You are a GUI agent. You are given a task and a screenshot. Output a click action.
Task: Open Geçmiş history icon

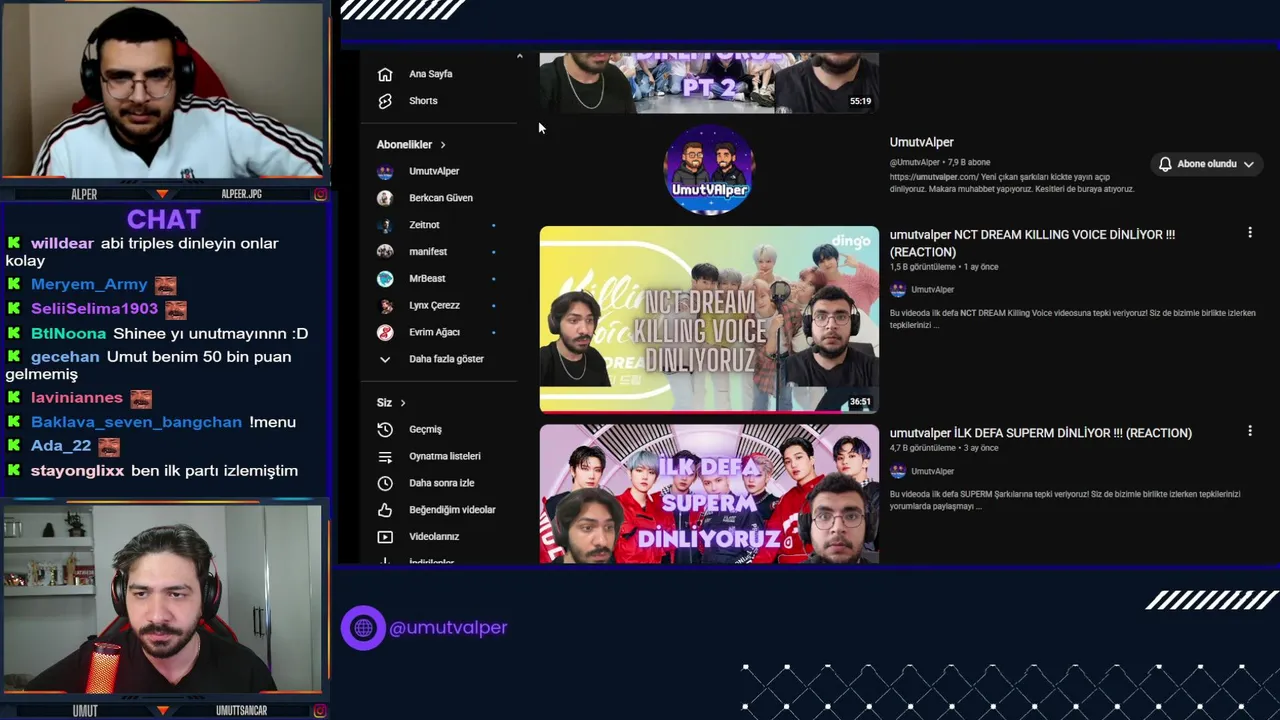385,429
